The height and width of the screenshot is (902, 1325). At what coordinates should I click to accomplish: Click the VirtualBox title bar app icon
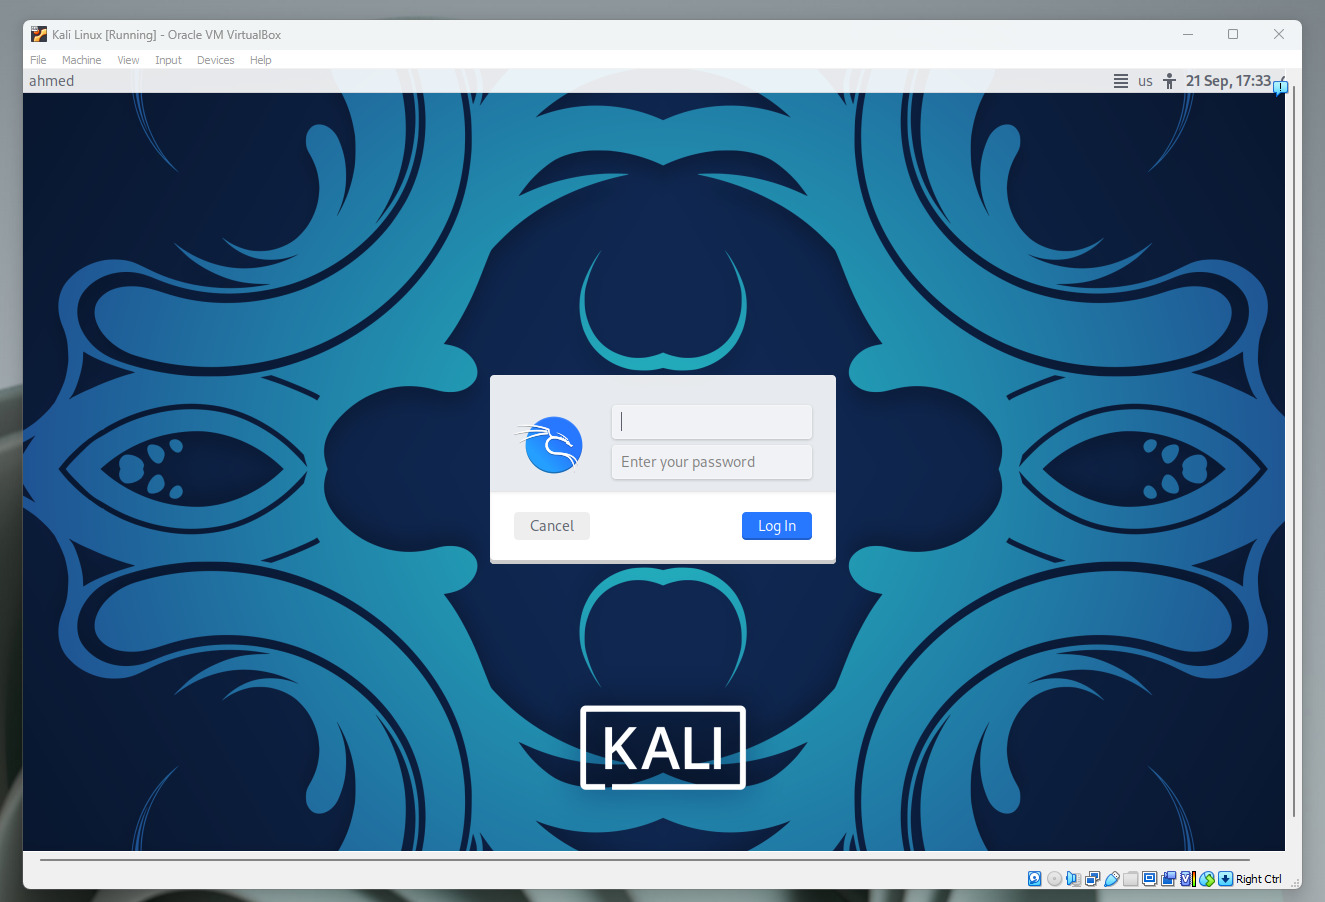(x=38, y=34)
